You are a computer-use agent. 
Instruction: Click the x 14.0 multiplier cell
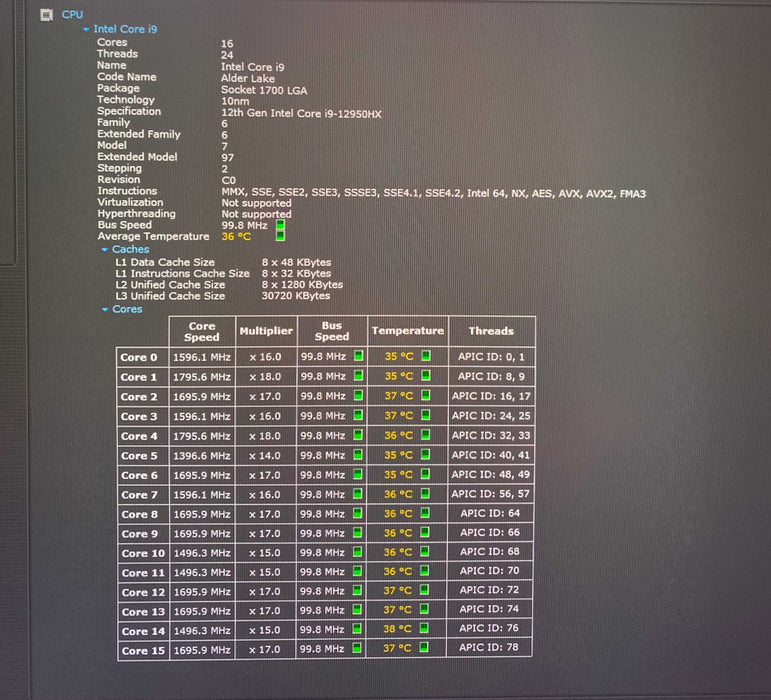265,456
